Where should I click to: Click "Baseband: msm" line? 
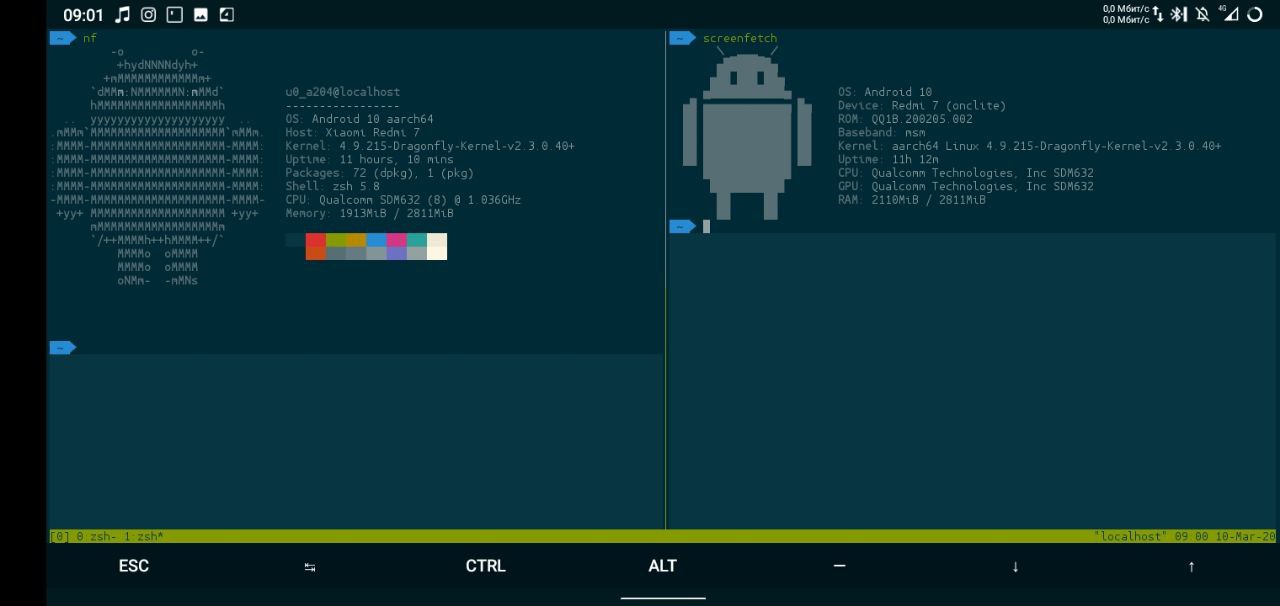[882, 132]
